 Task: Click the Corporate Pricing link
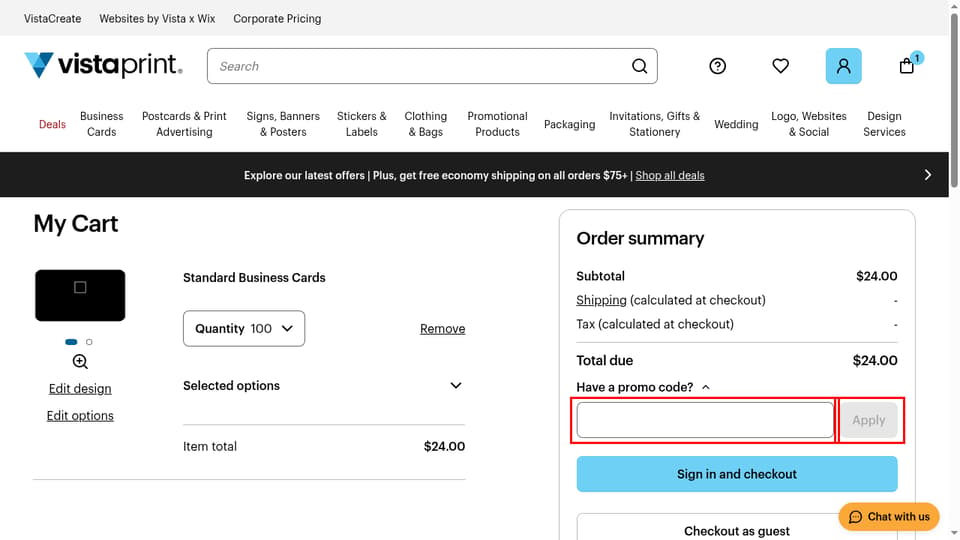coord(277,18)
